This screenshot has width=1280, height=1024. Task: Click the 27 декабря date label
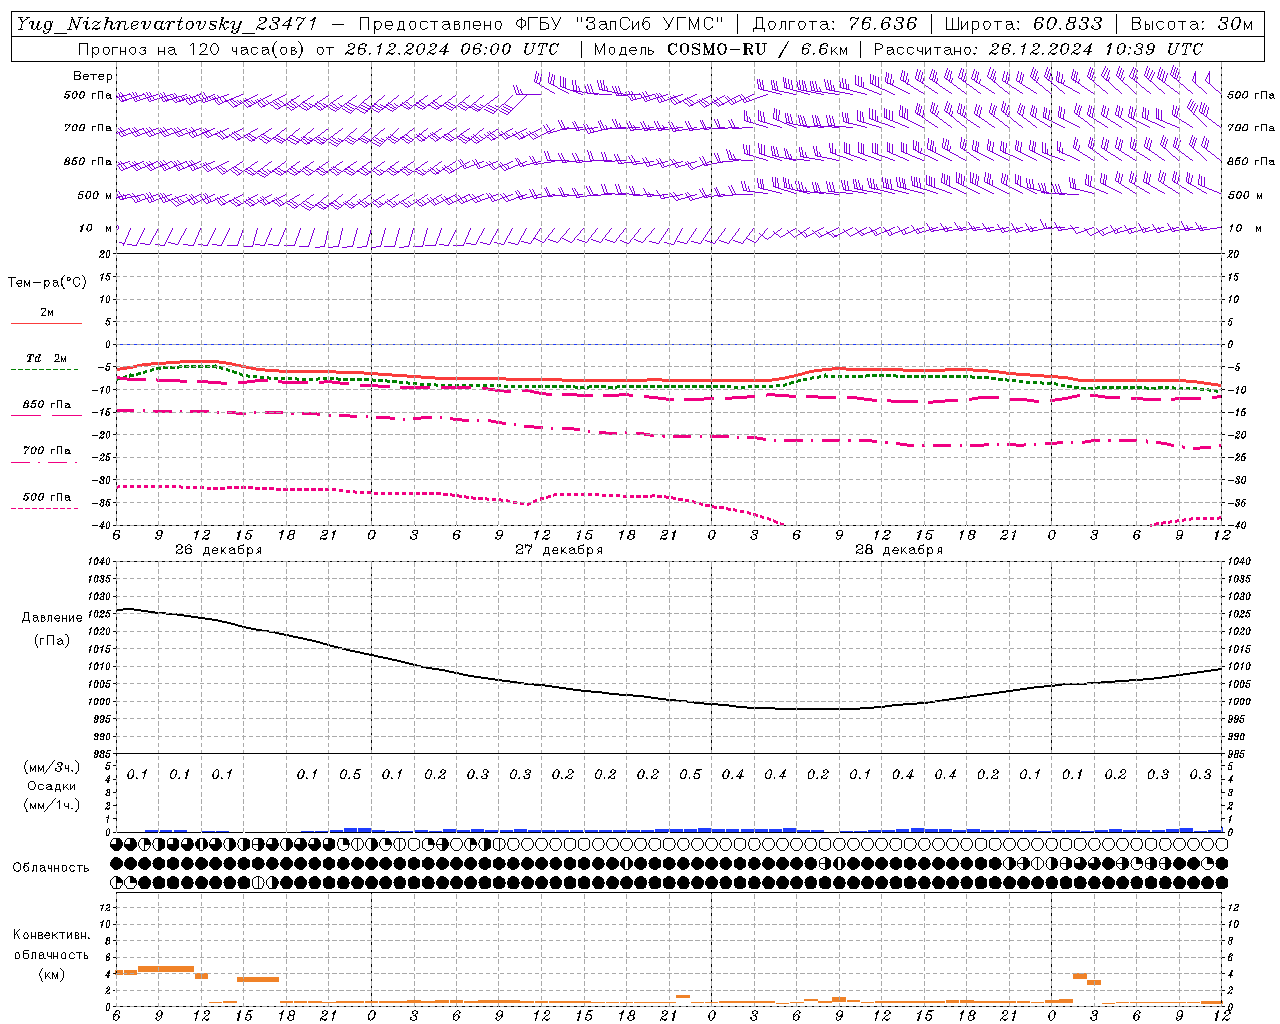[559, 550]
